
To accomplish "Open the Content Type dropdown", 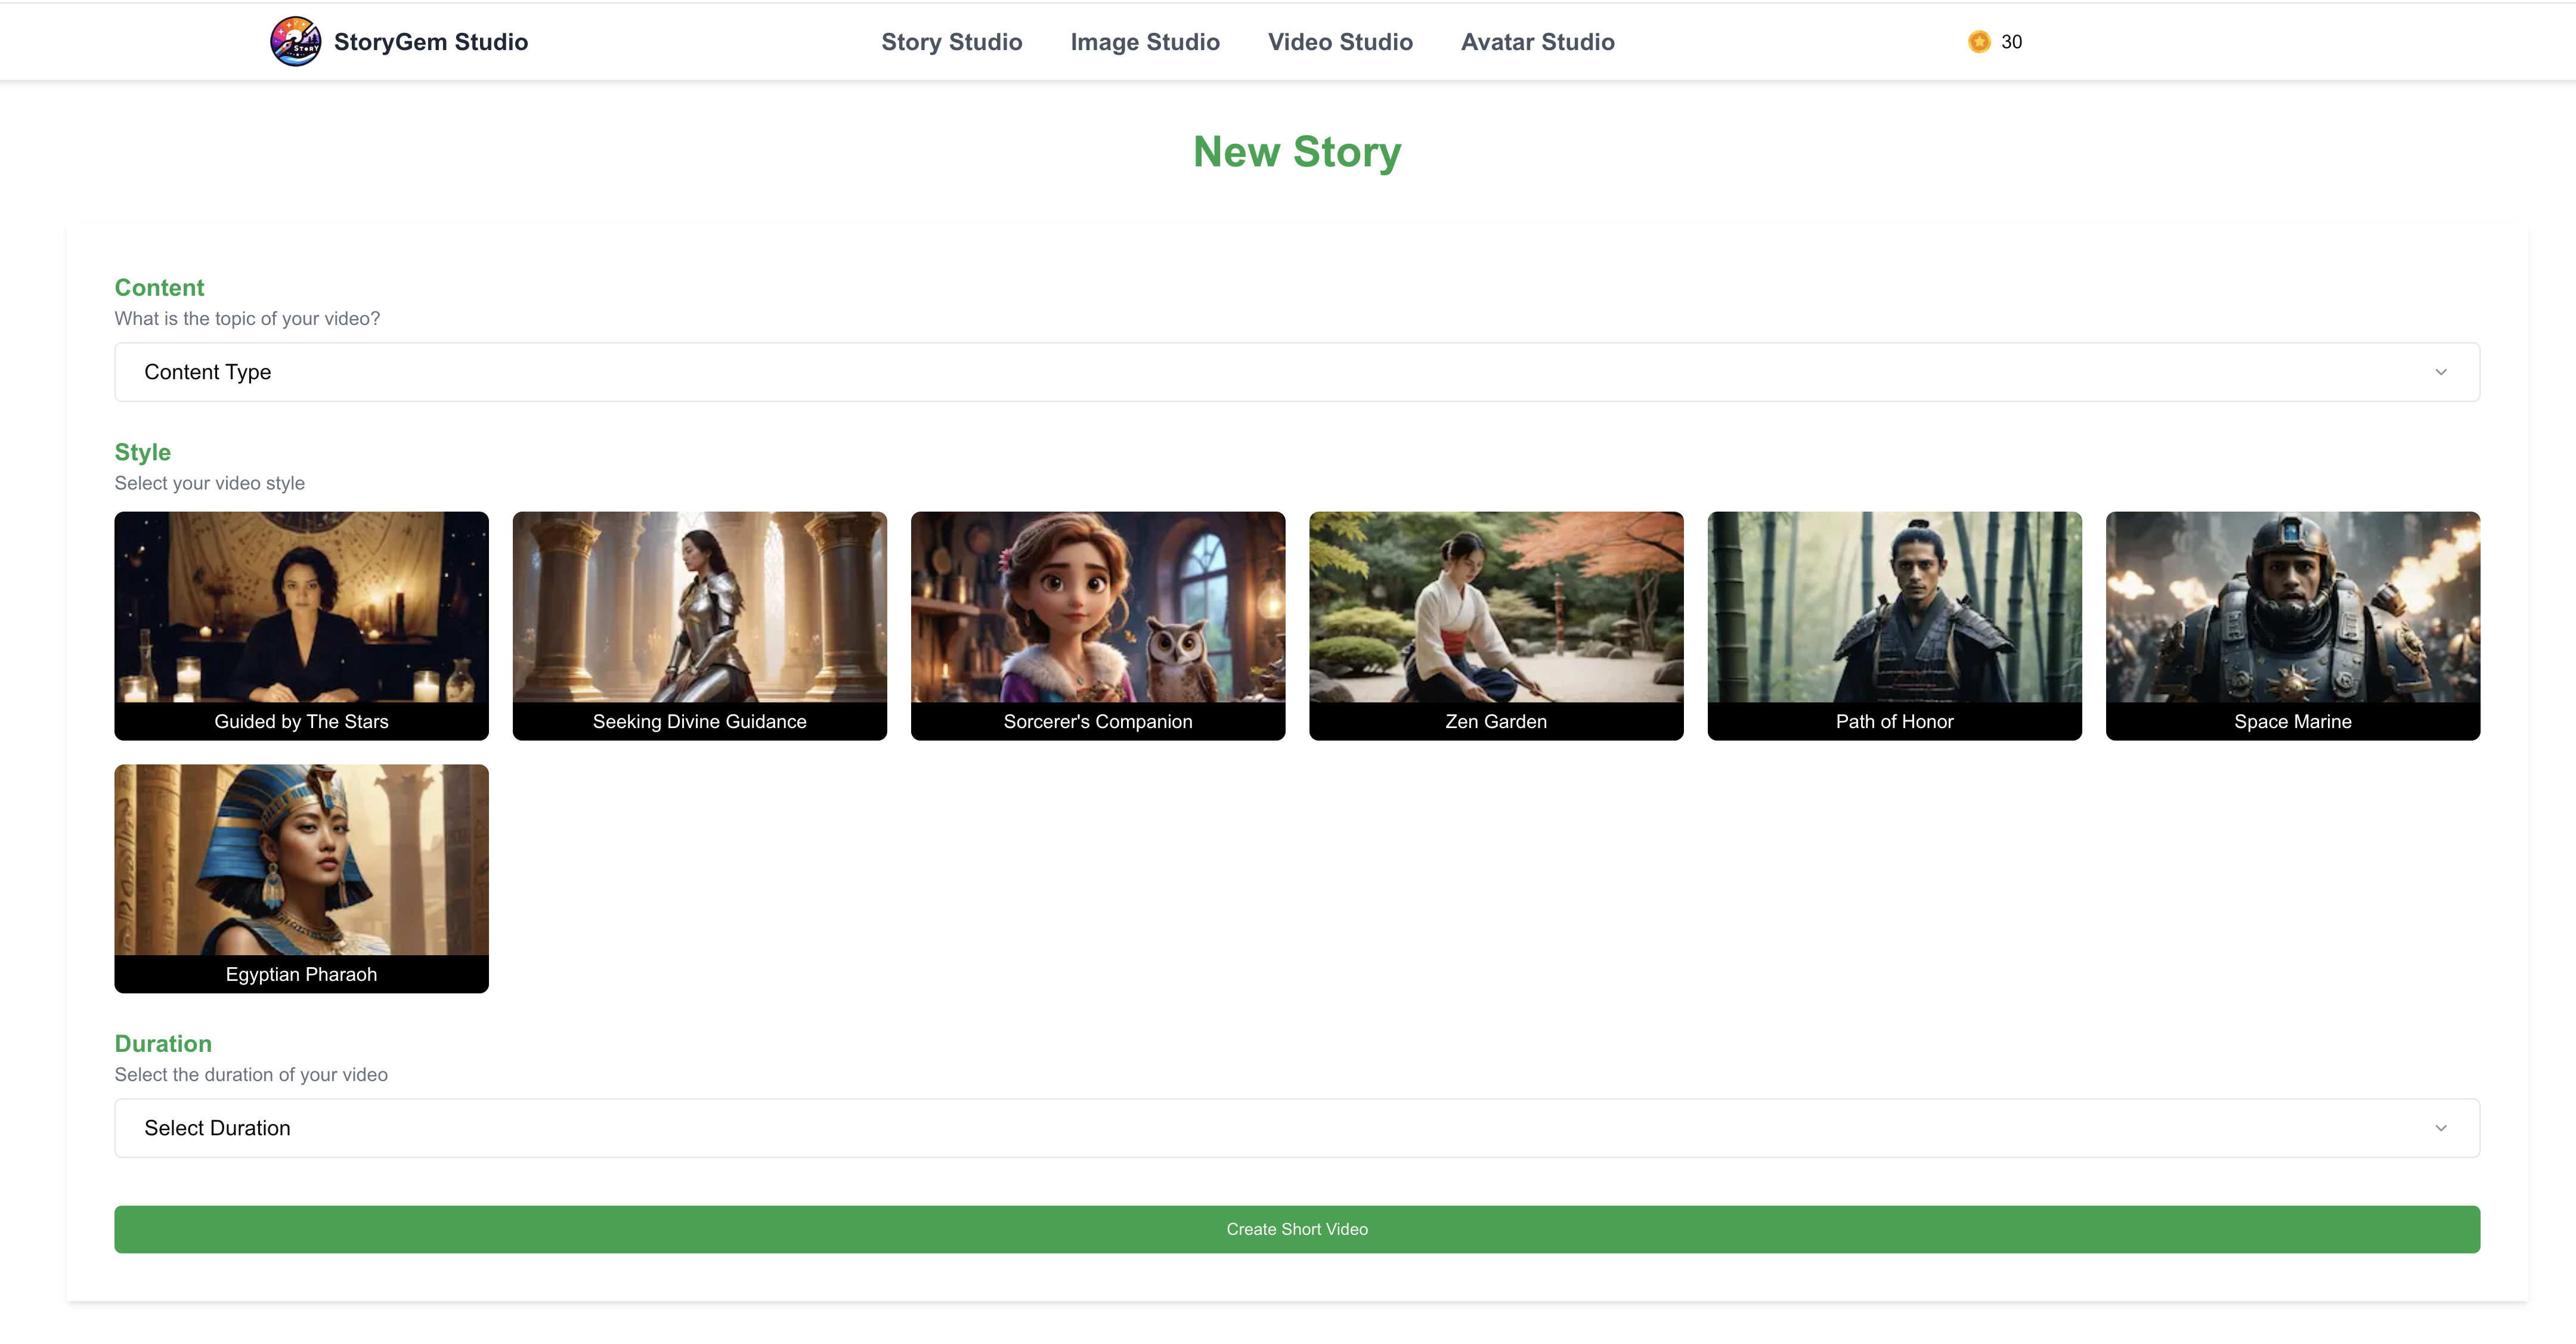I will pos(1296,372).
